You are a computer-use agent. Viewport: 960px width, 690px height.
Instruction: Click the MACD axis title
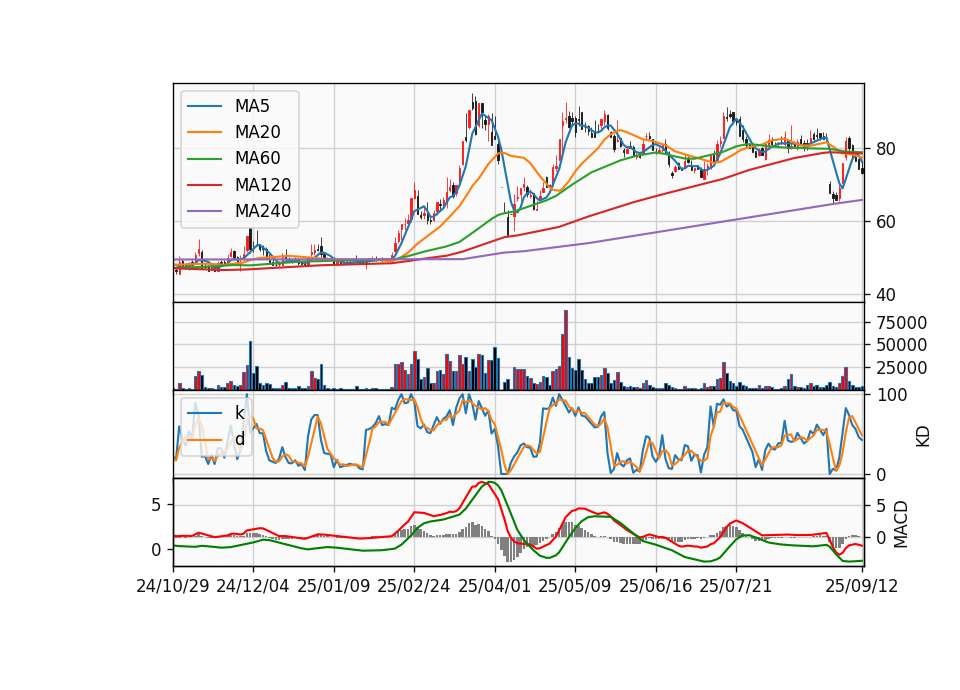(x=901, y=524)
